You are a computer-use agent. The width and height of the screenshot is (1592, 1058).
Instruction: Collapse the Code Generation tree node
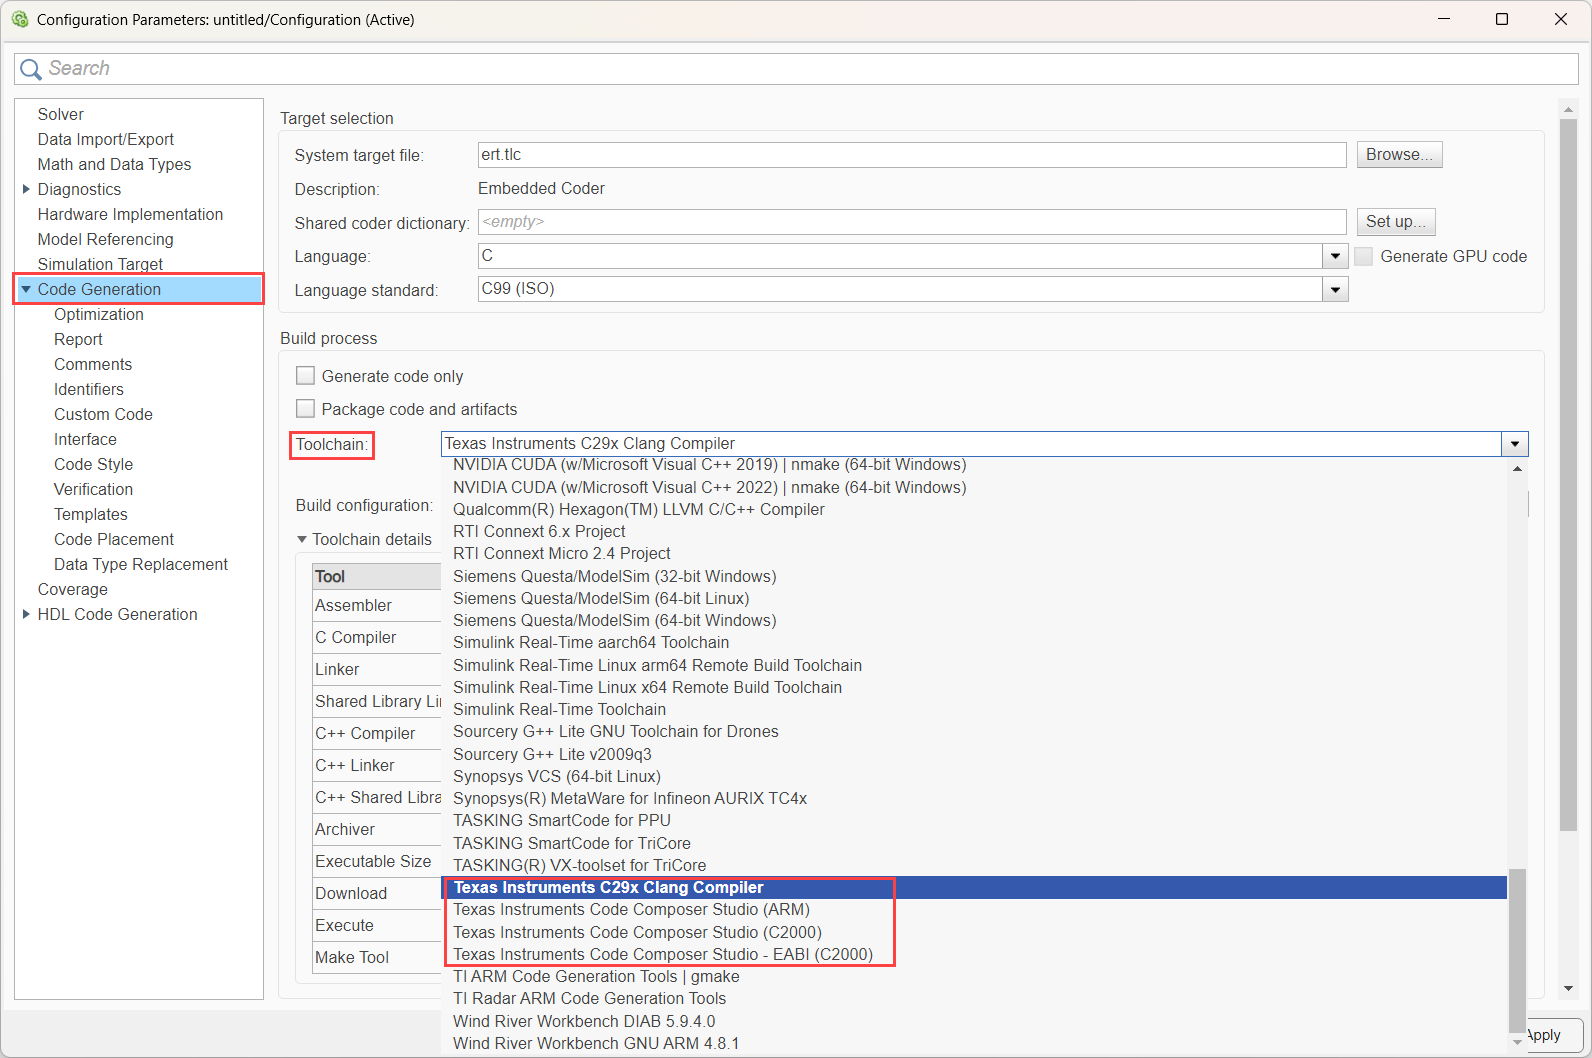click(x=26, y=289)
